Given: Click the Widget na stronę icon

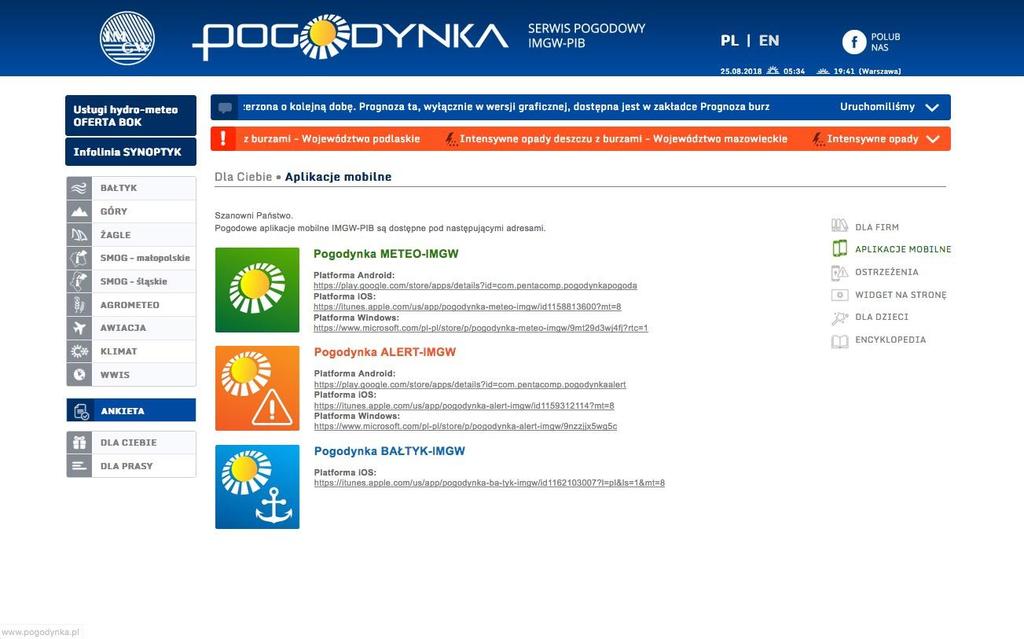Looking at the screenshot, I should pos(840,295).
